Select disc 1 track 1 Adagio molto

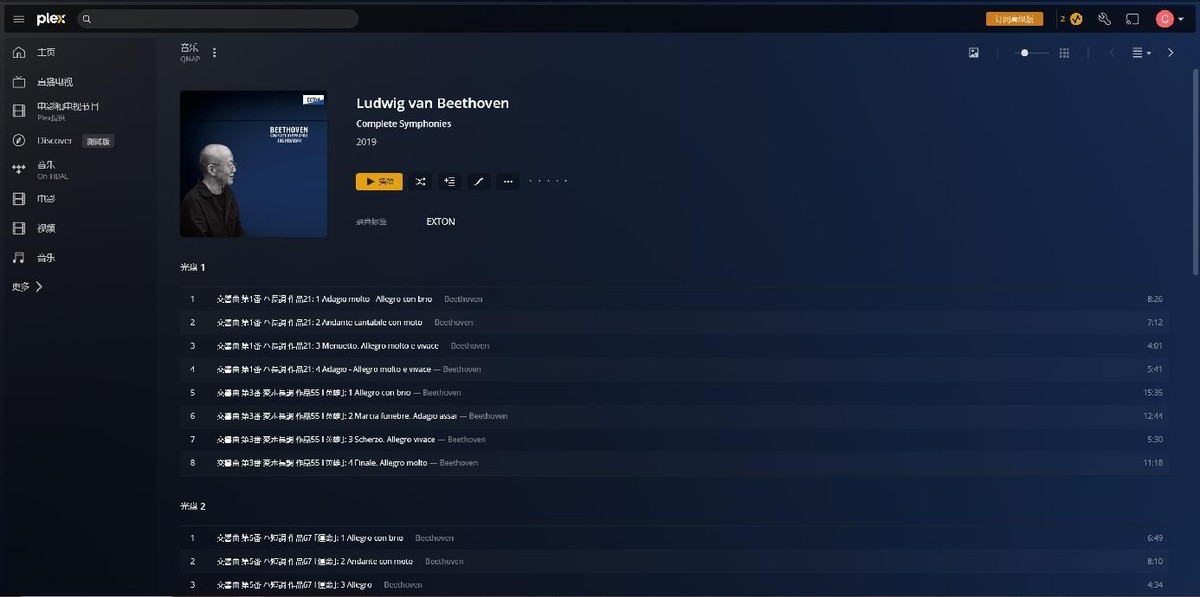[x=674, y=299]
